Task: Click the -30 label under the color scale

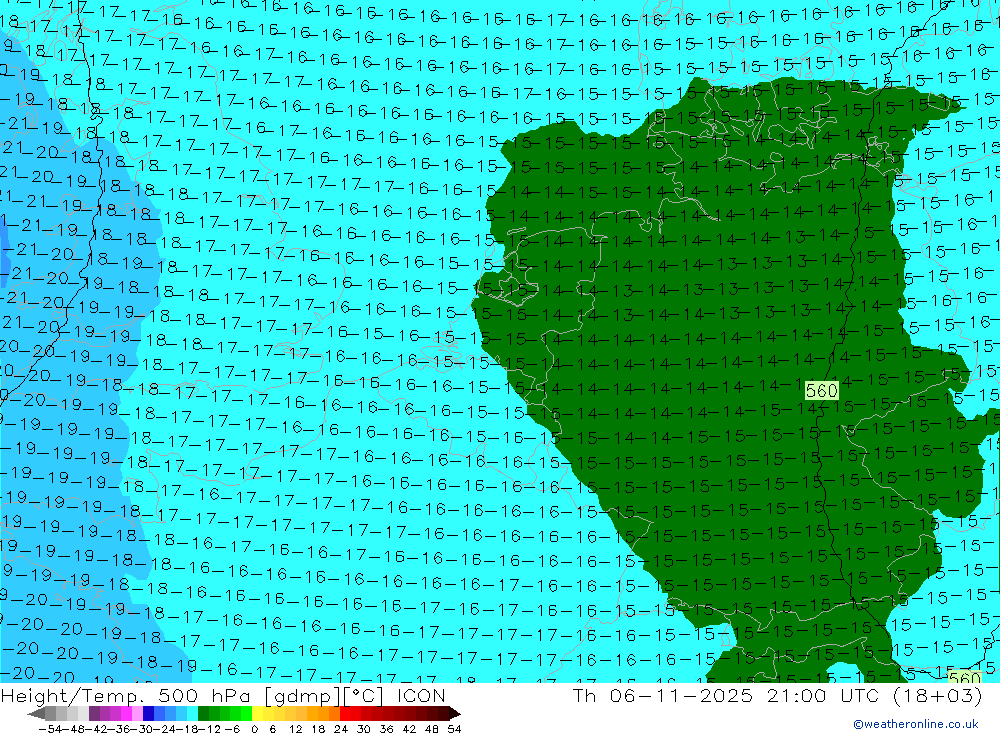Action: 143,729
